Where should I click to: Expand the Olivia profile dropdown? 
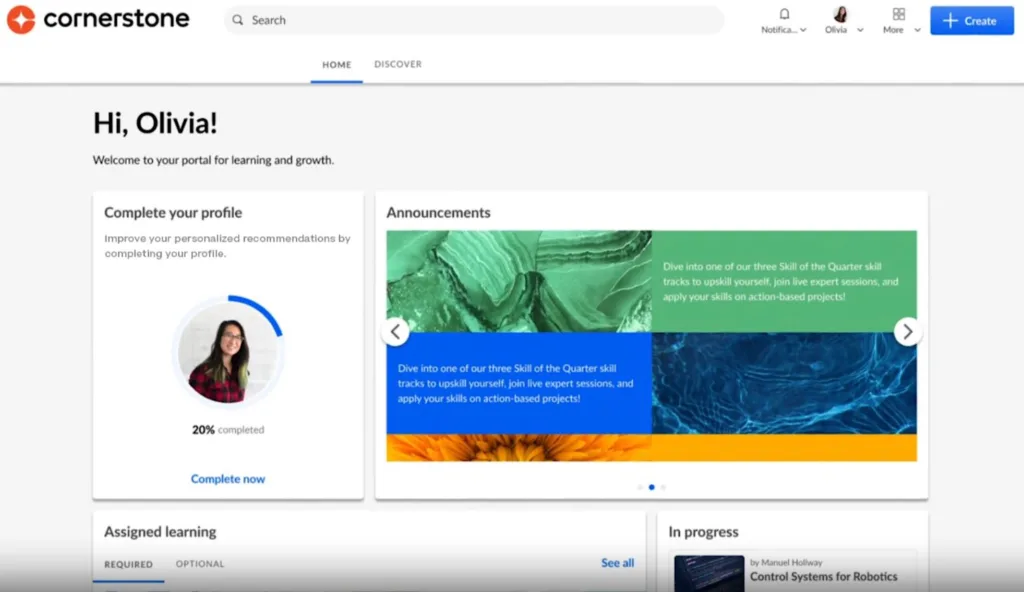click(x=860, y=30)
